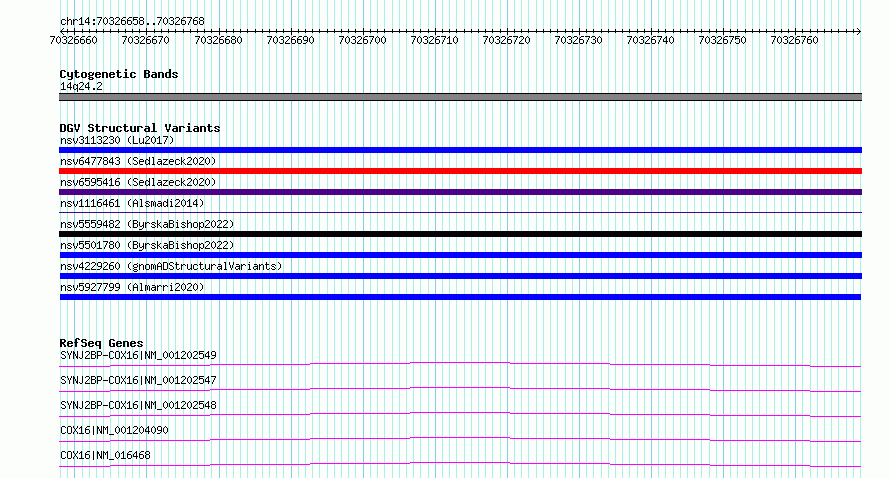Viewport: 890px width, 478px height.
Task: Select ruler position 70326690
Action: 290,40
